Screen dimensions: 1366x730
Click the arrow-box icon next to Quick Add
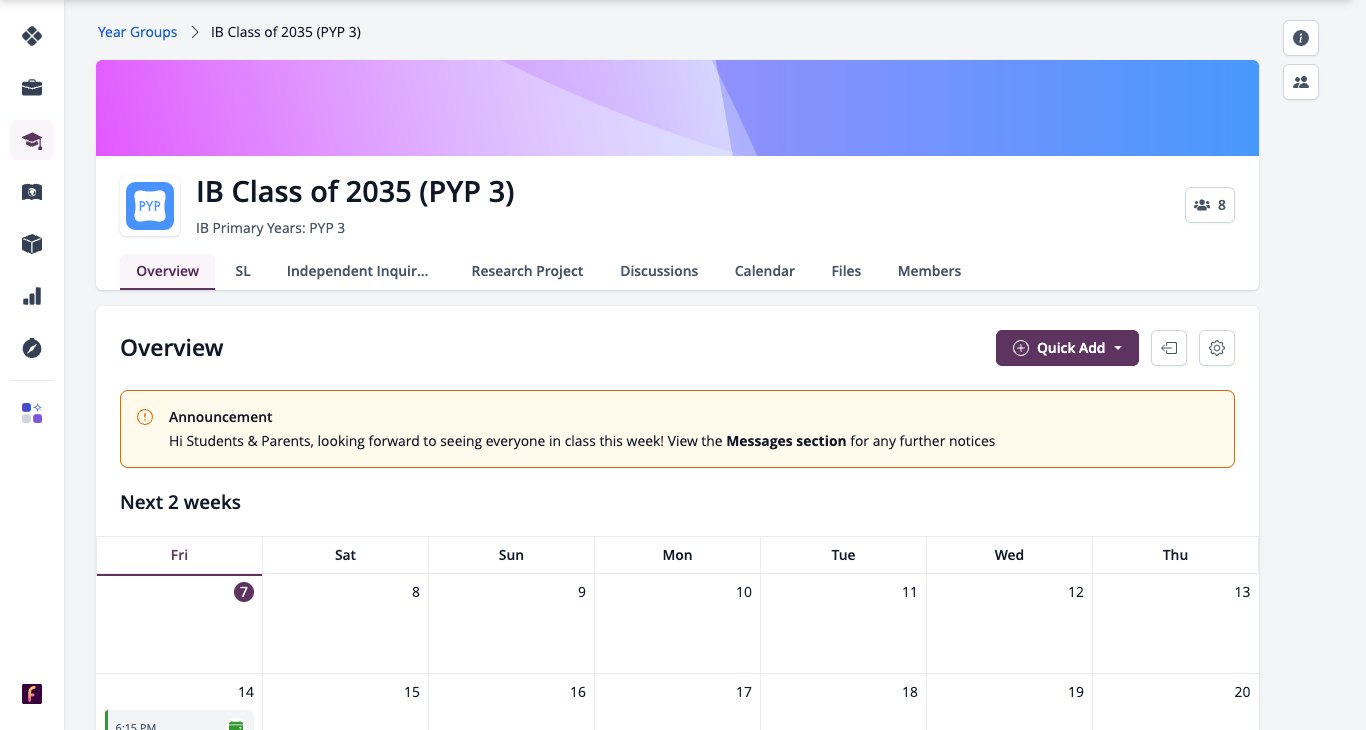tap(1169, 348)
